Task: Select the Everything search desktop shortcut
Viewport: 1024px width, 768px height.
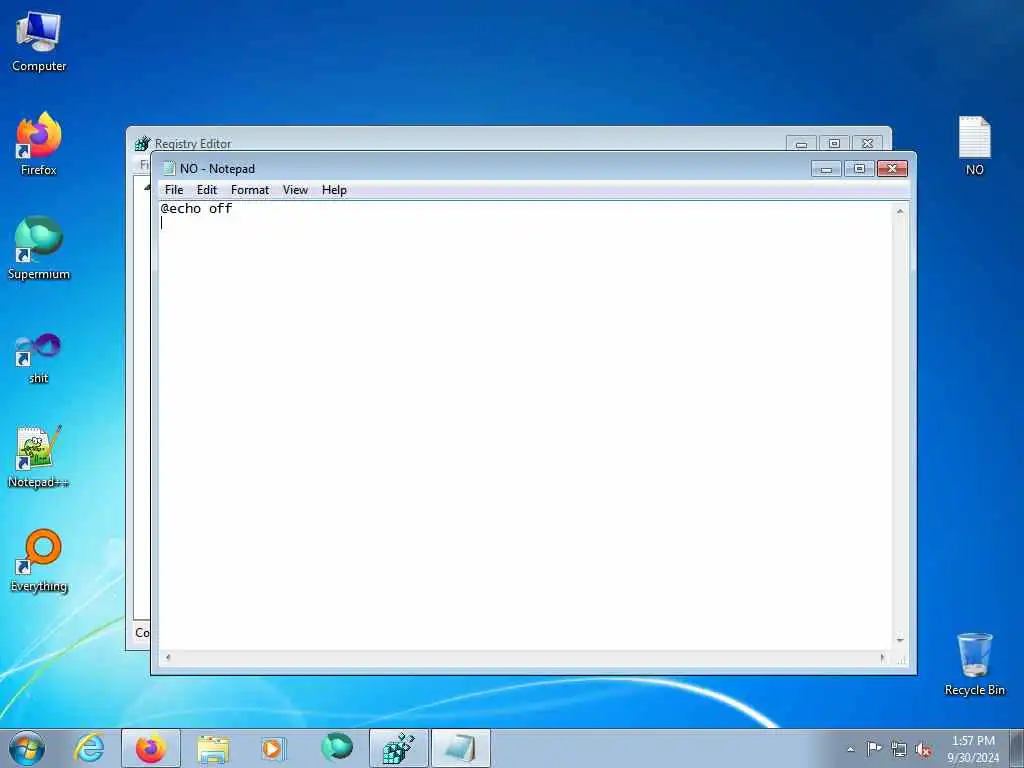Action: (39, 560)
